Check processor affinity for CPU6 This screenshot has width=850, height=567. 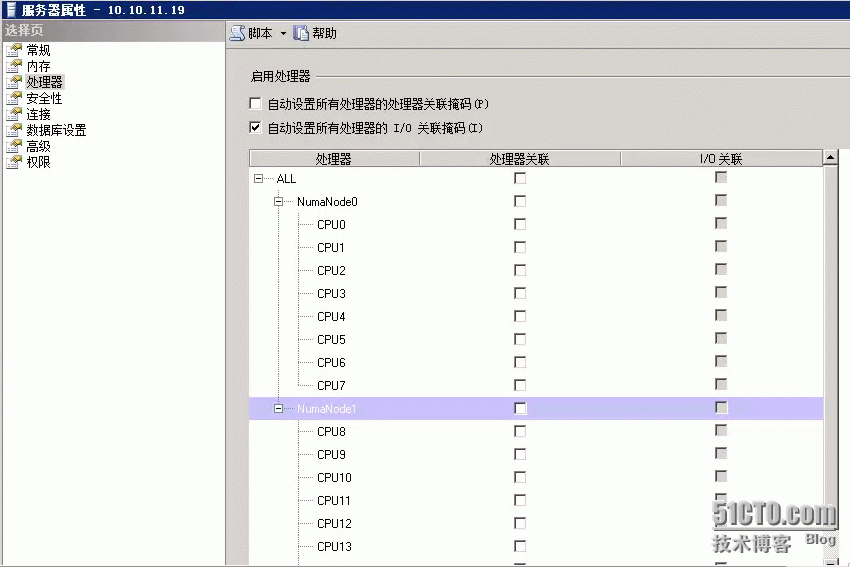[x=520, y=363]
